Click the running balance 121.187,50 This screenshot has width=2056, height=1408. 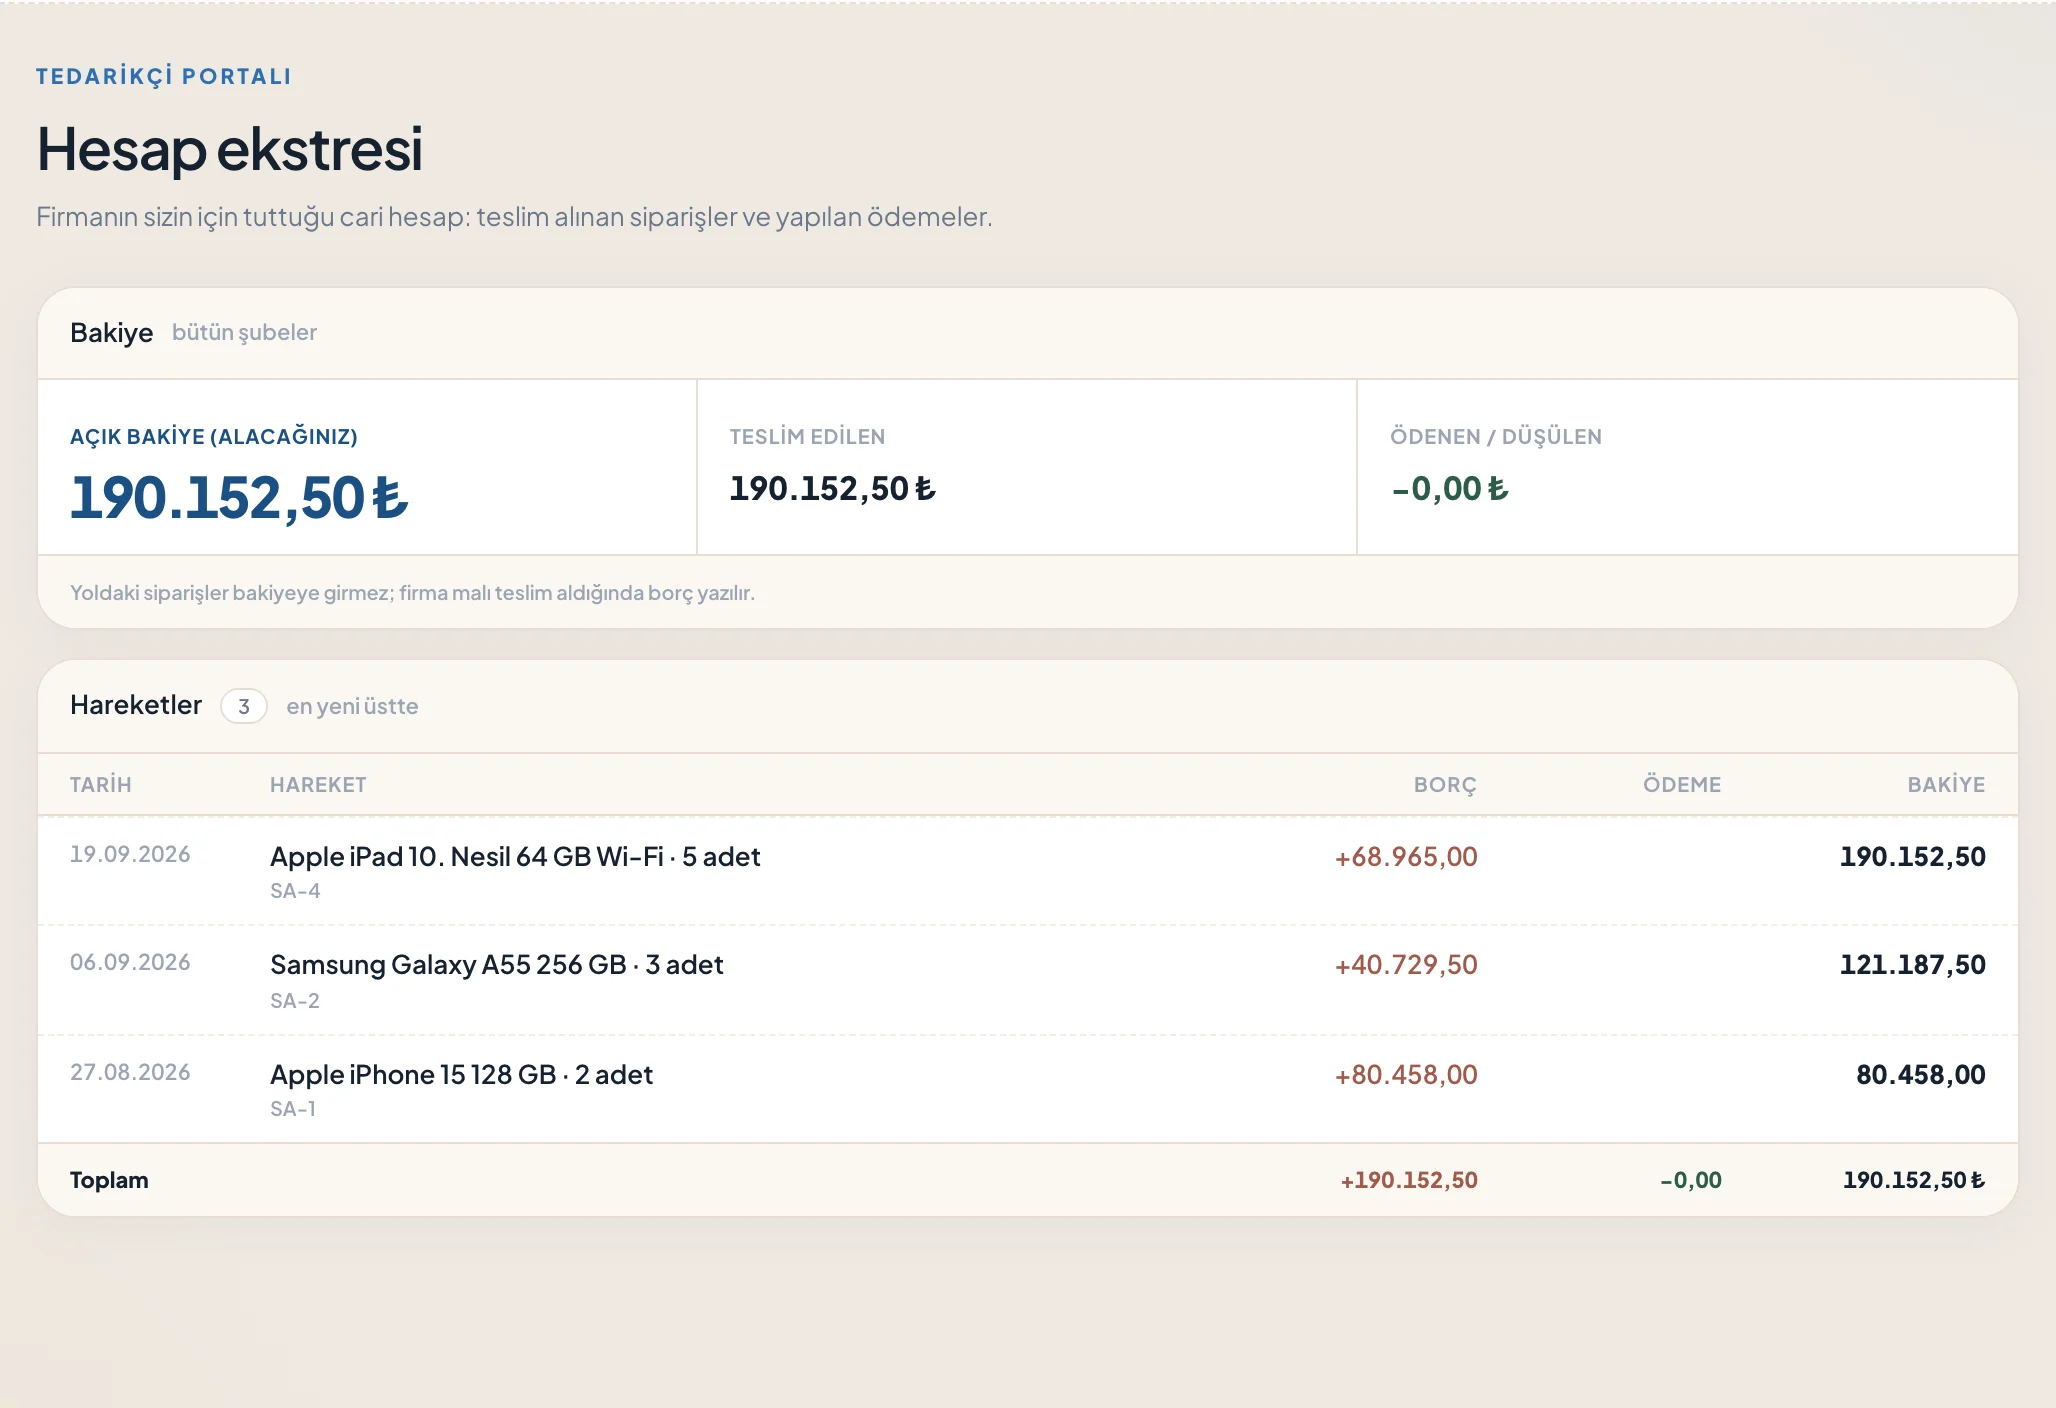pos(1912,965)
